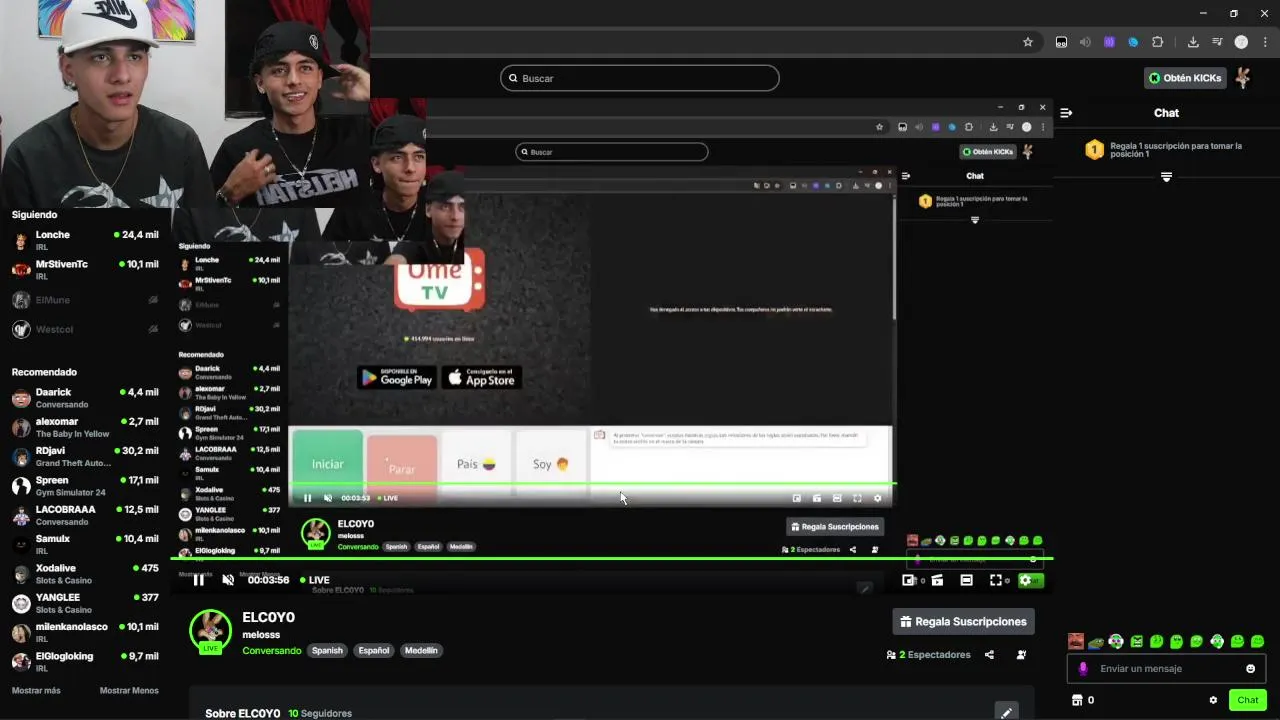Click the 2 Espectadores viewer count
Screen dimensions: 1280x720
click(x=928, y=655)
